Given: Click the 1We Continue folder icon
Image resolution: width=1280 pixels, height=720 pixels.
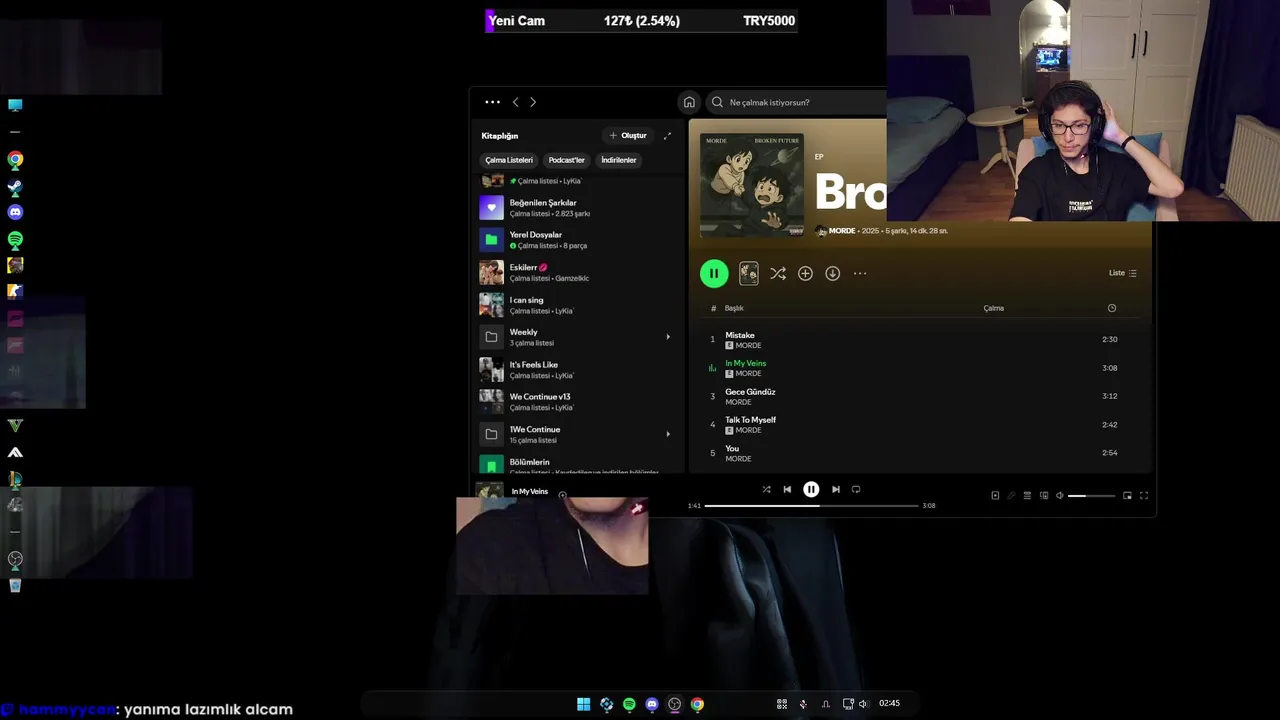Looking at the screenshot, I should [491, 434].
